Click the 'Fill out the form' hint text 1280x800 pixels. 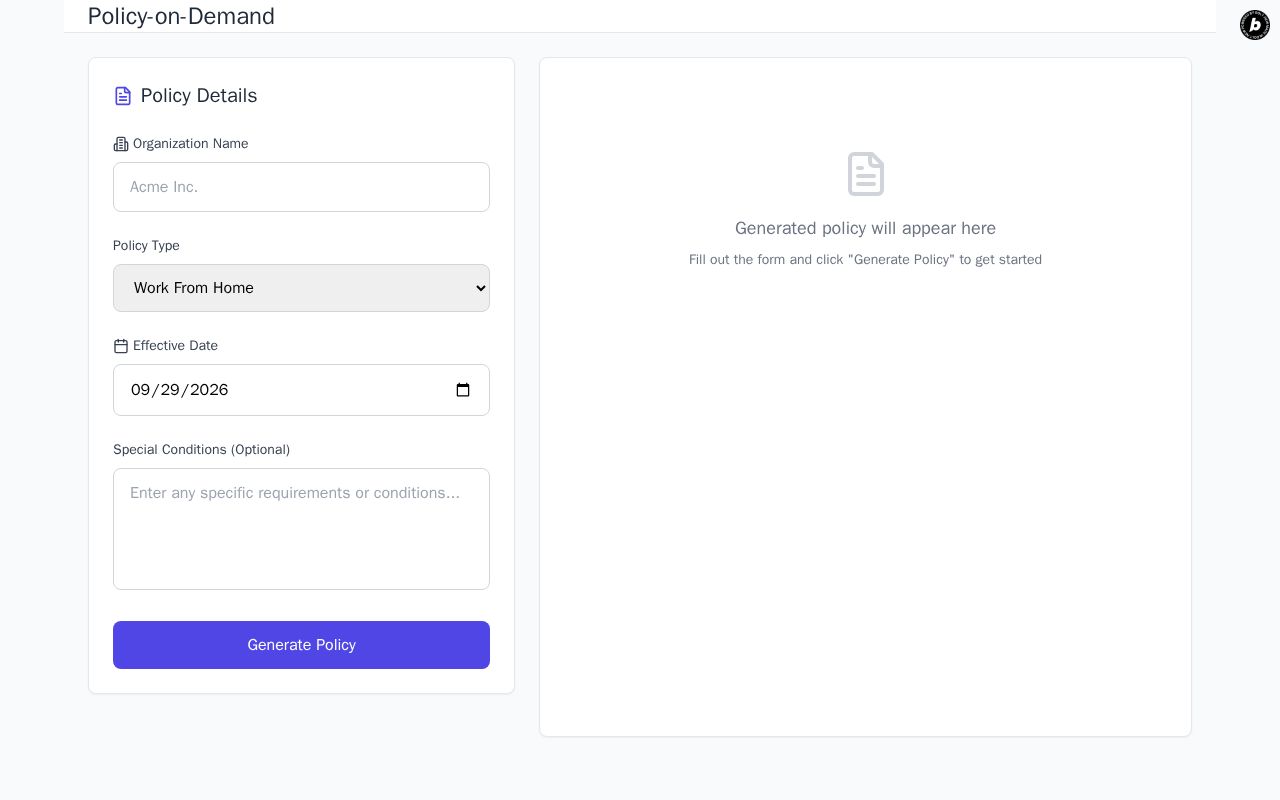click(865, 260)
